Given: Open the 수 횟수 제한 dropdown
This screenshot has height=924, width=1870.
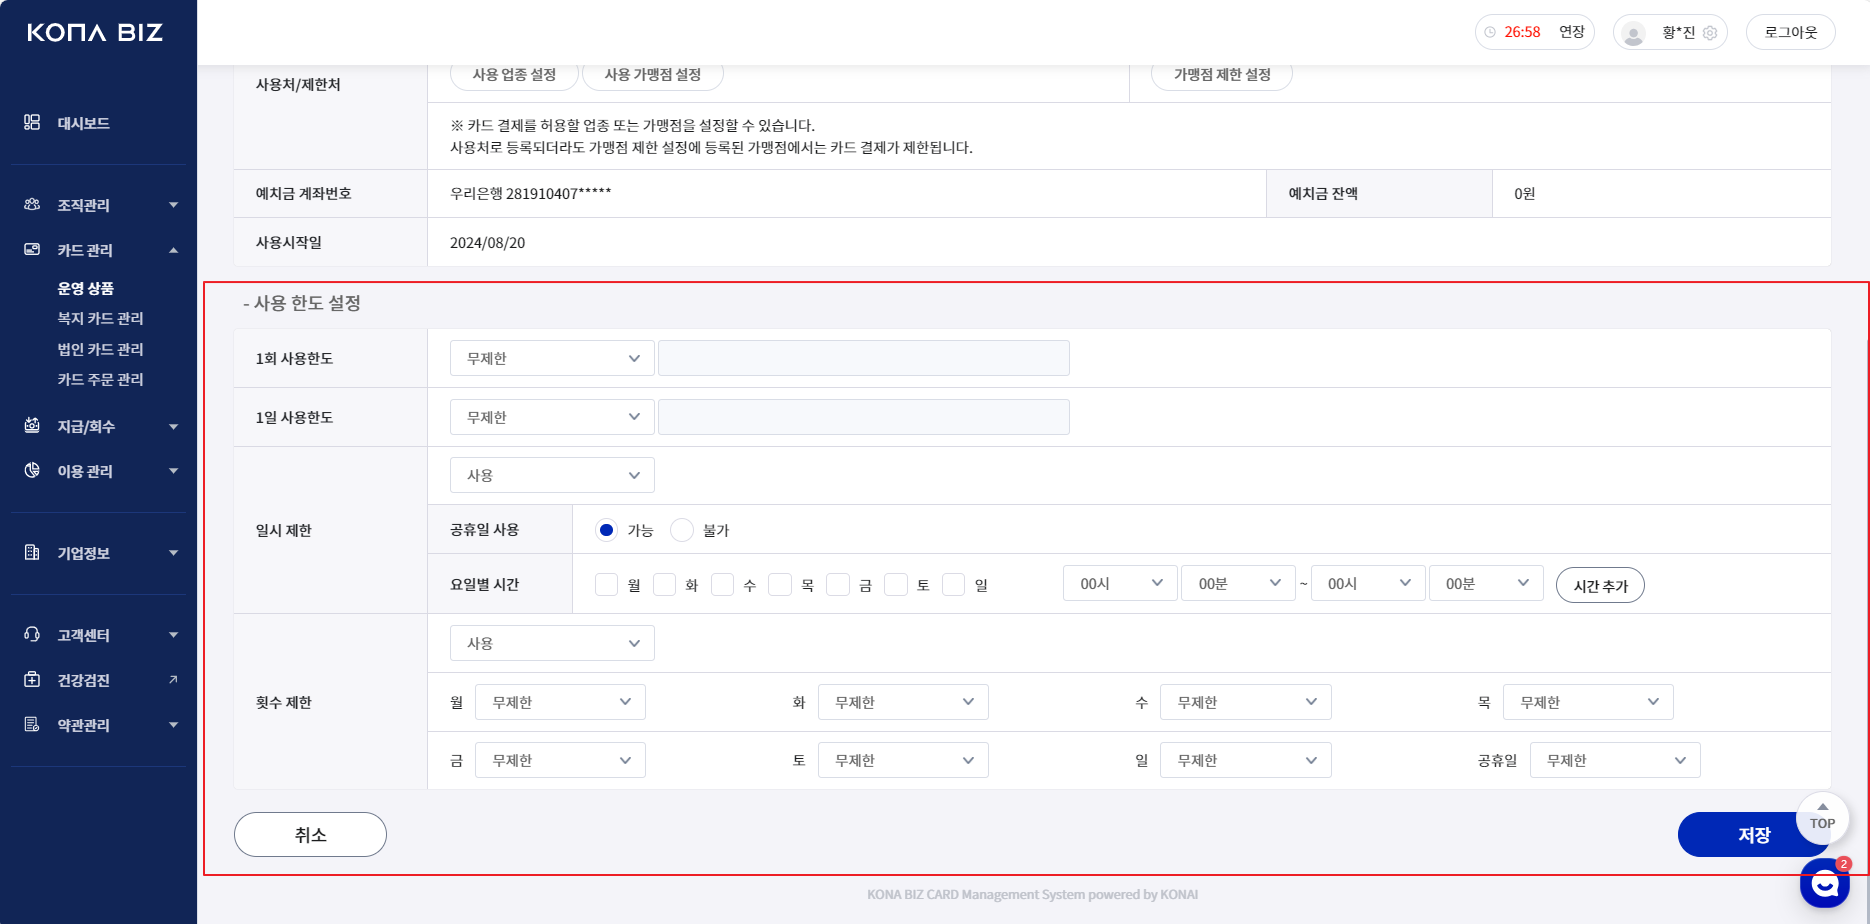Looking at the screenshot, I should click(1246, 702).
